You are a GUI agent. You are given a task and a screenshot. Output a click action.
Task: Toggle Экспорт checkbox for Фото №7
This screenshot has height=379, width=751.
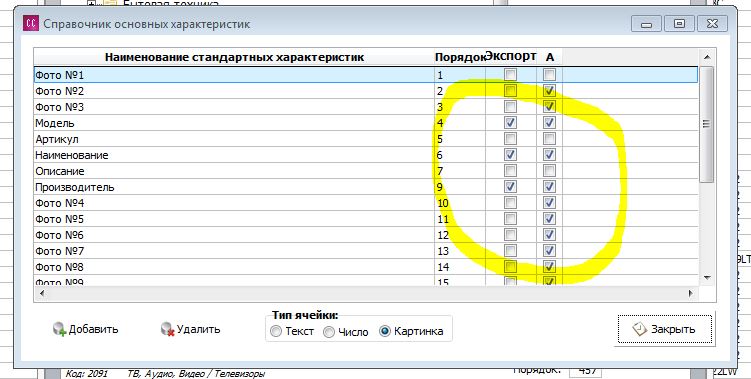pos(511,251)
